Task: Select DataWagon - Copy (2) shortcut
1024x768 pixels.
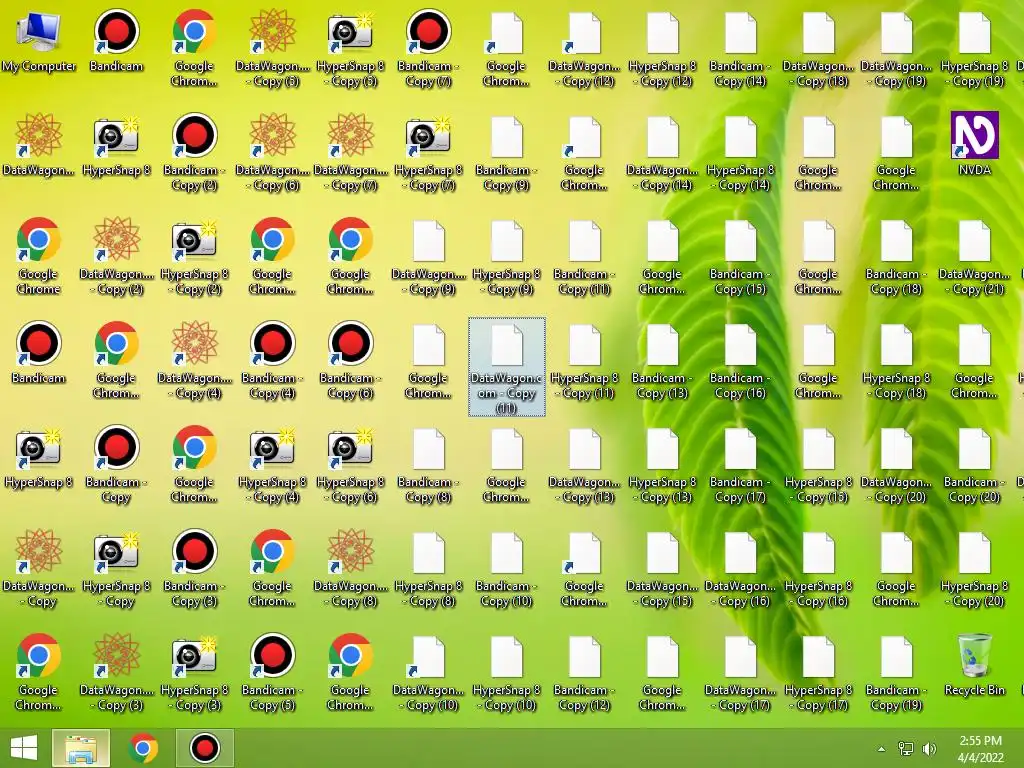Action: [116, 257]
